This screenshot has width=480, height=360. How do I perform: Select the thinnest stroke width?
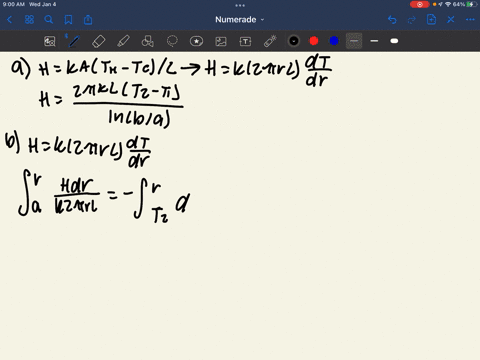point(354,41)
